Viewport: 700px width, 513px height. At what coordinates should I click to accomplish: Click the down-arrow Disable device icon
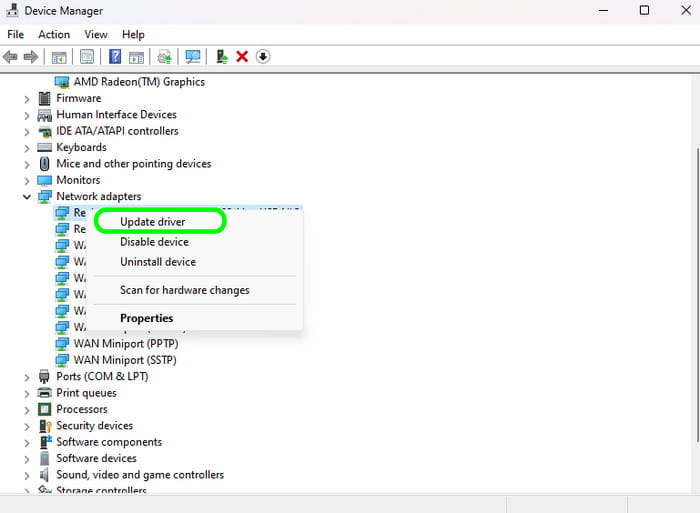tap(263, 57)
